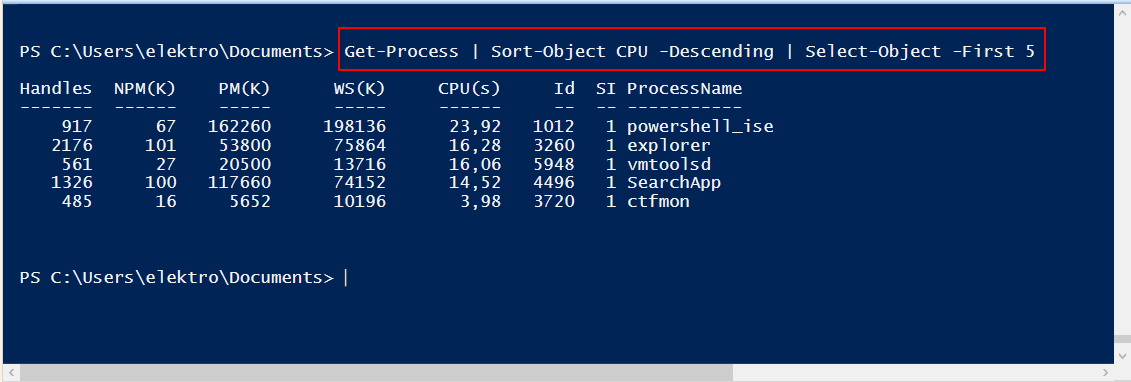
Task: Click the horizontal scrollbar right arrow
Action: click(1106, 373)
